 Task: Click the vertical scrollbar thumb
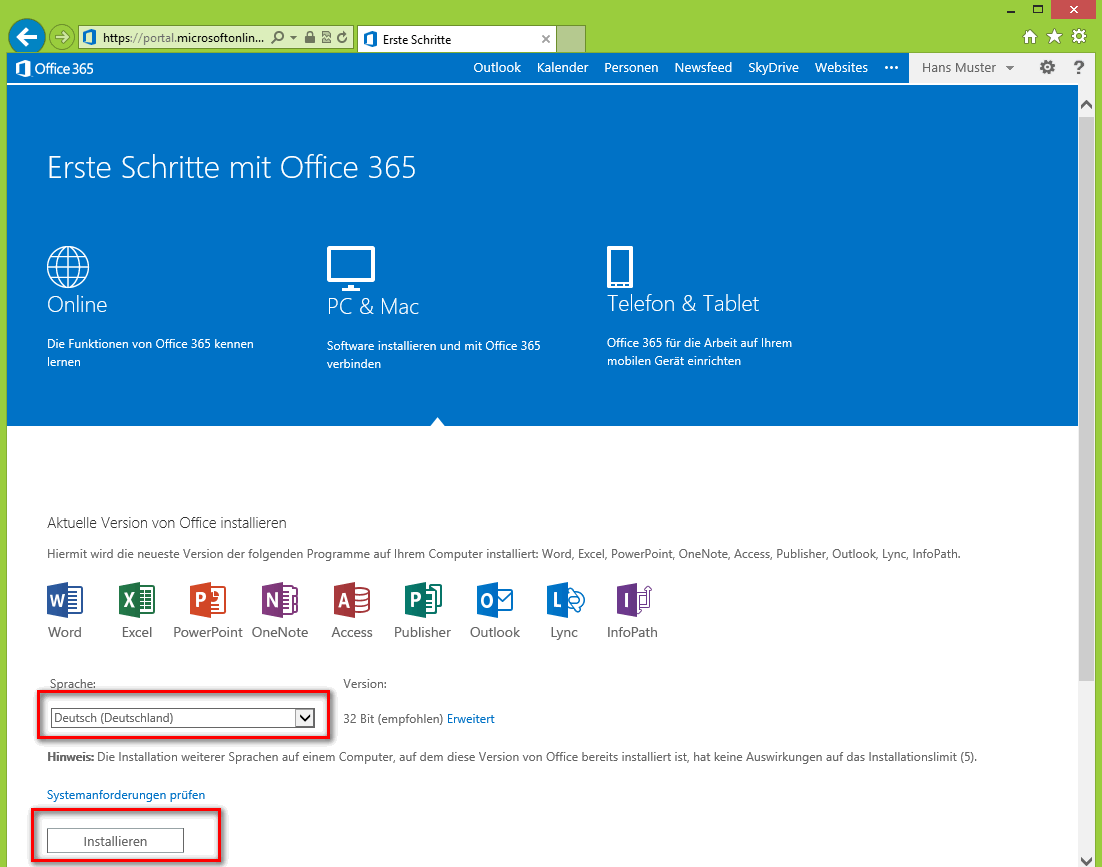(x=1086, y=398)
